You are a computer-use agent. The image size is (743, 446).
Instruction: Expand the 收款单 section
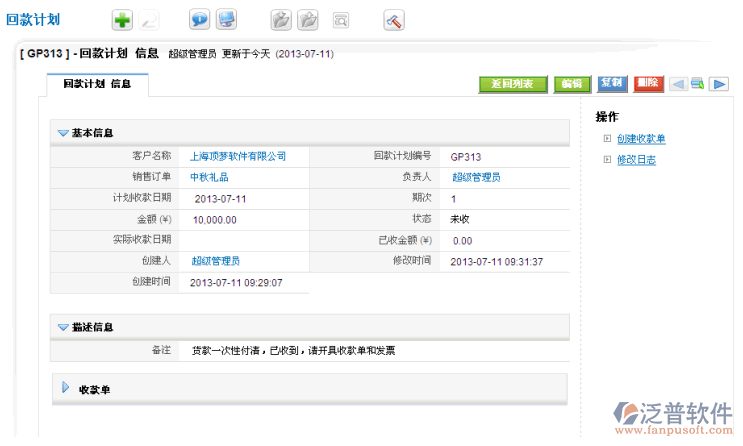coord(66,388)
